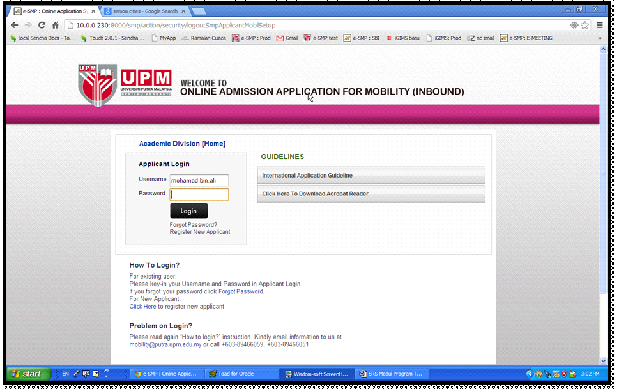
Task: Show more bookmarks with the overflow chevron
Action: coord(600,38)
